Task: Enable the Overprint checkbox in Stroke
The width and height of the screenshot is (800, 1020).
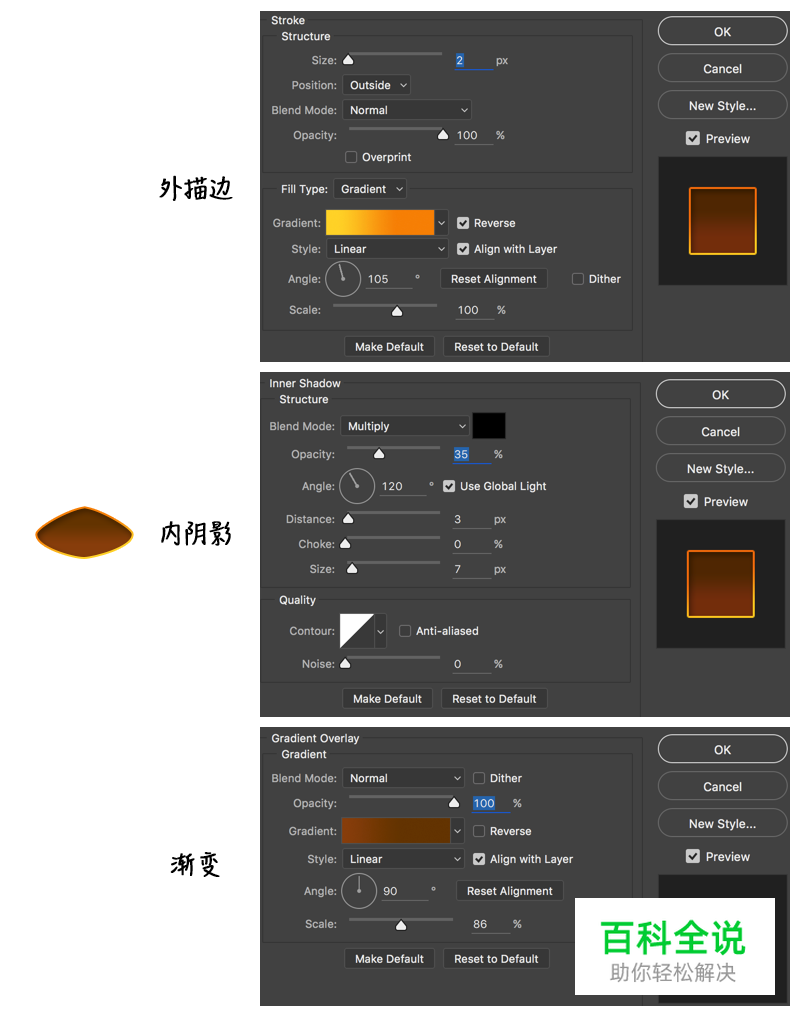Action: click(350, 157)
